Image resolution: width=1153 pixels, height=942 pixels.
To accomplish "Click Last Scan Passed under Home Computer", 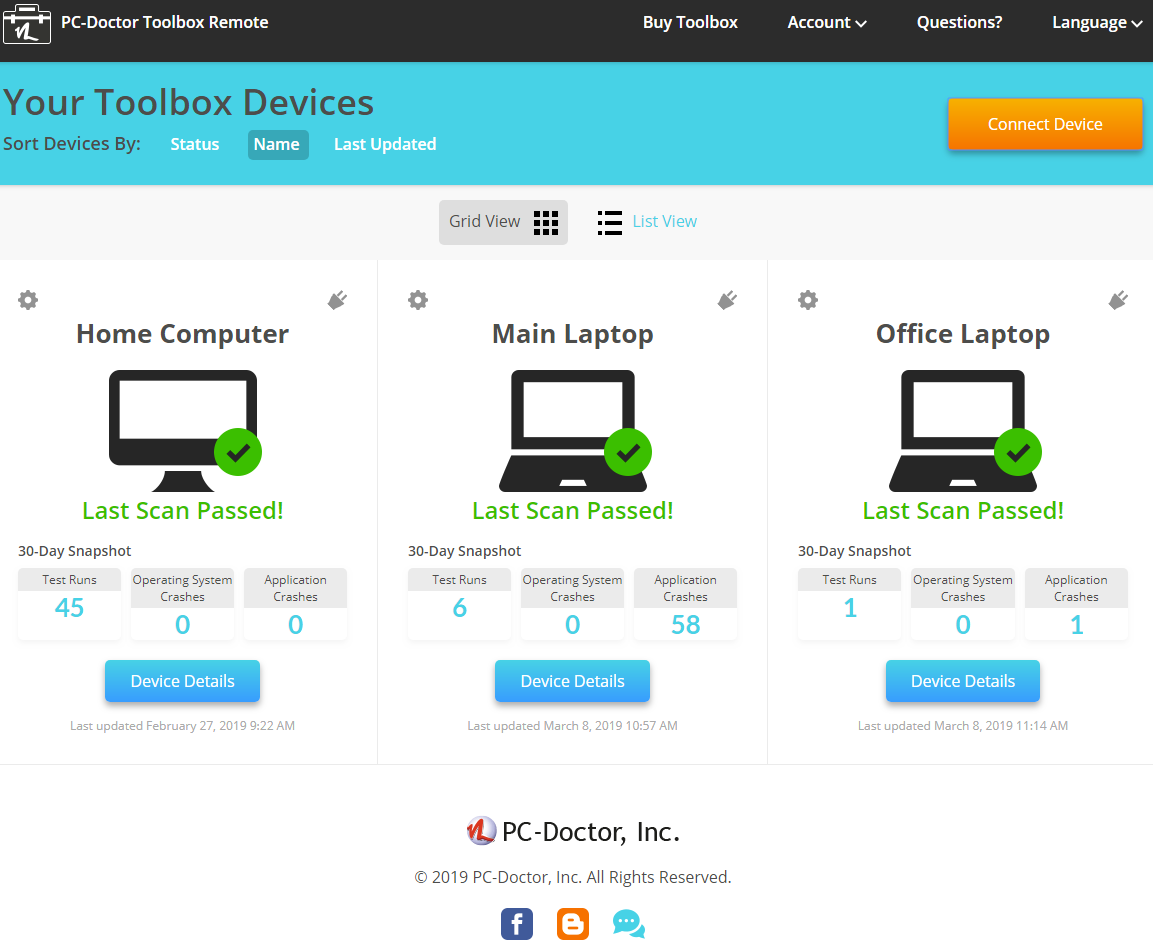I will coord(182,510).
